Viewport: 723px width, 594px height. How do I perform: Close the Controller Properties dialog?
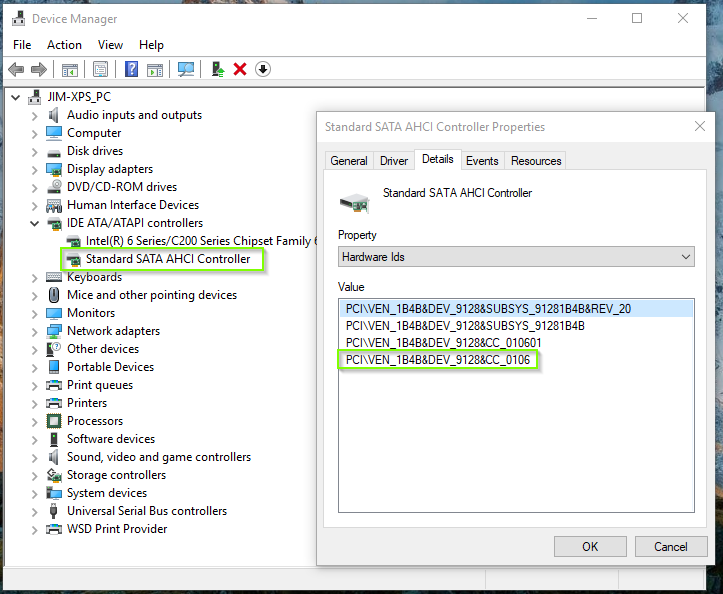click(699, 127)
